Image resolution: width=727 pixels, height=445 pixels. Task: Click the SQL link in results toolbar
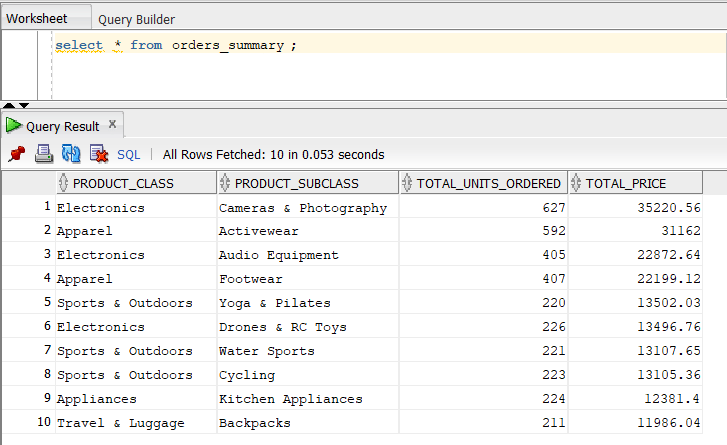click(x=128, y=154)
